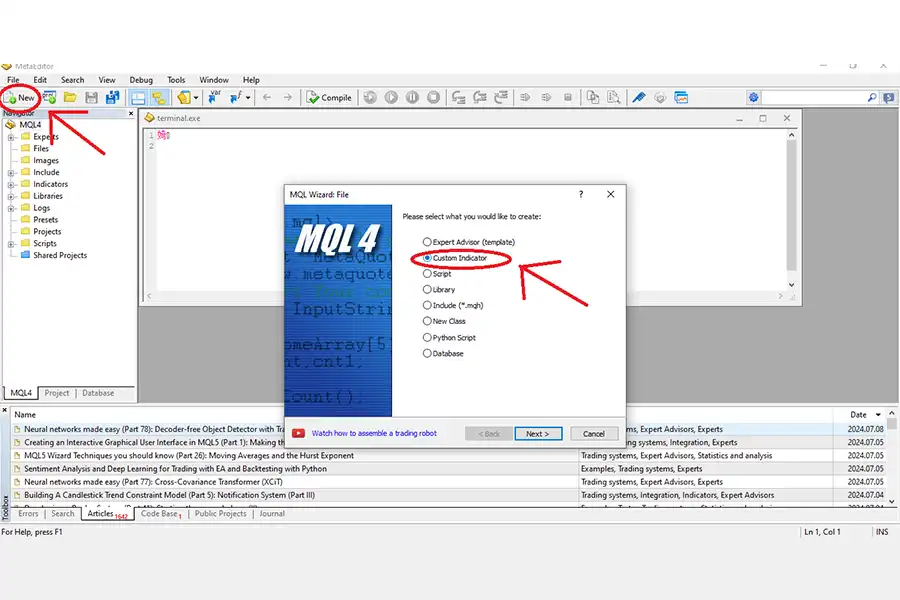Expand the Experts folder in Navigator
This screenshot has width=900, height=600.
(11, 137)
